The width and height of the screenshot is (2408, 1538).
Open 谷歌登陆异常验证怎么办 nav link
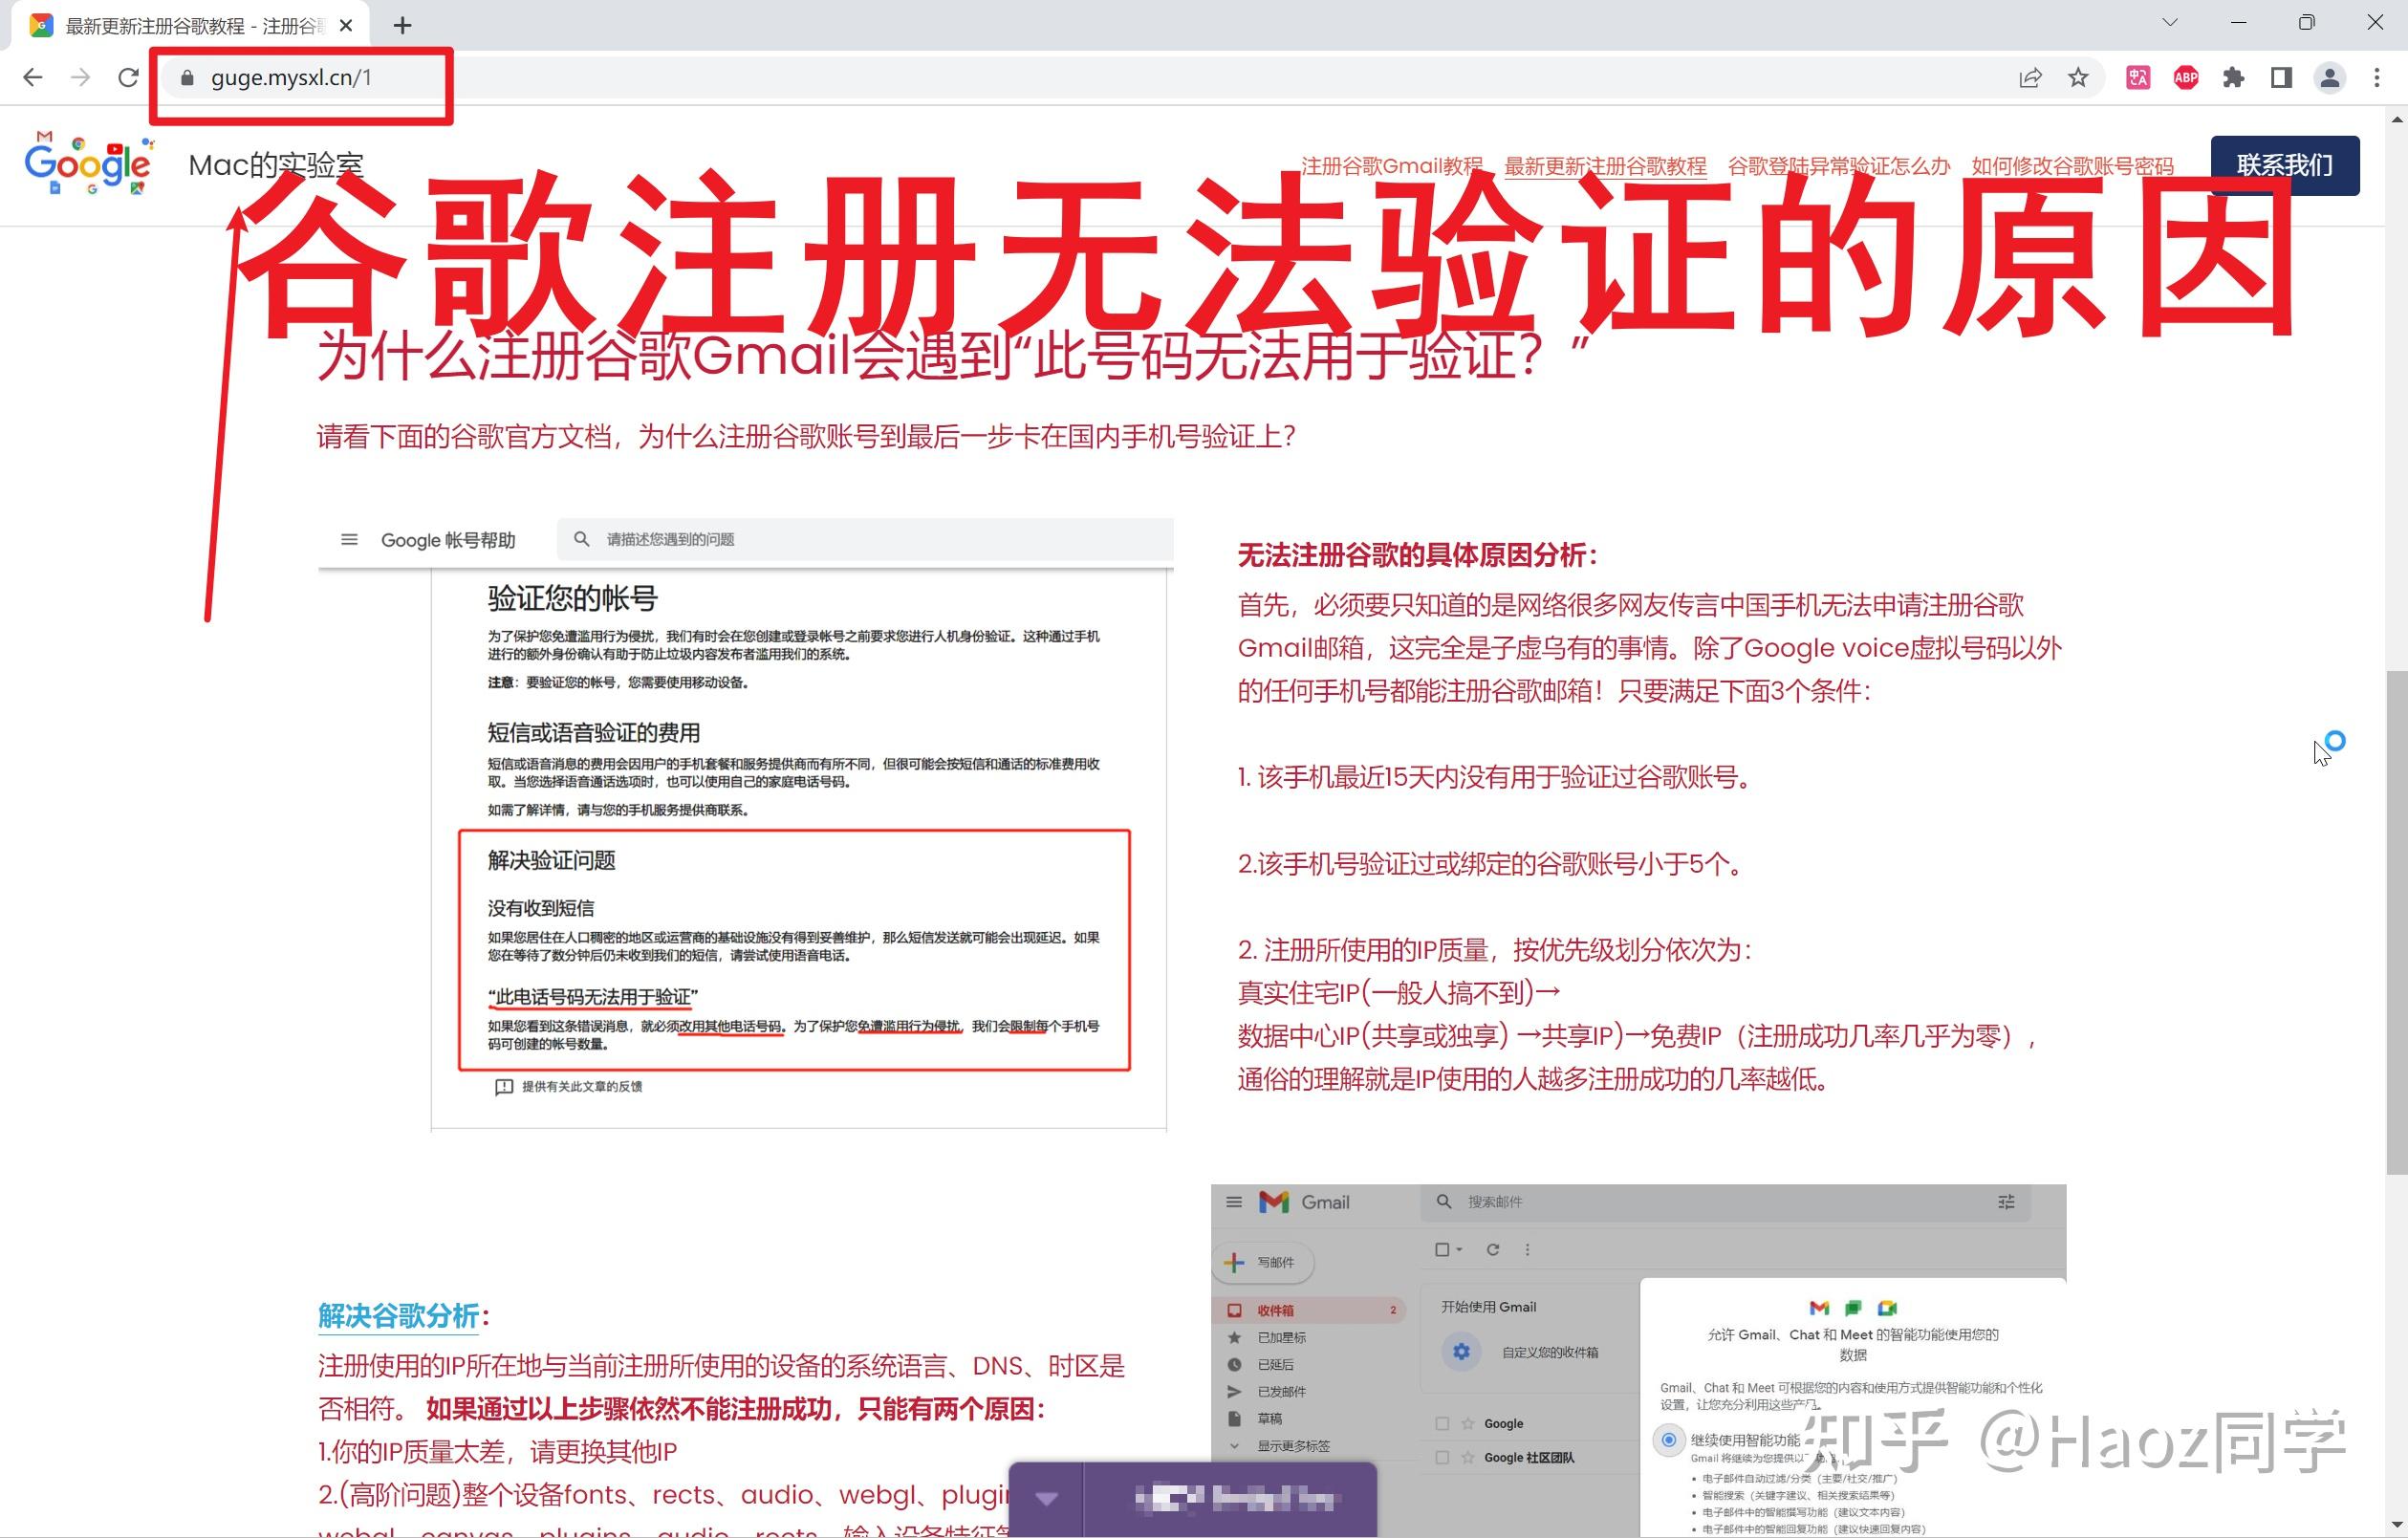1838,166
